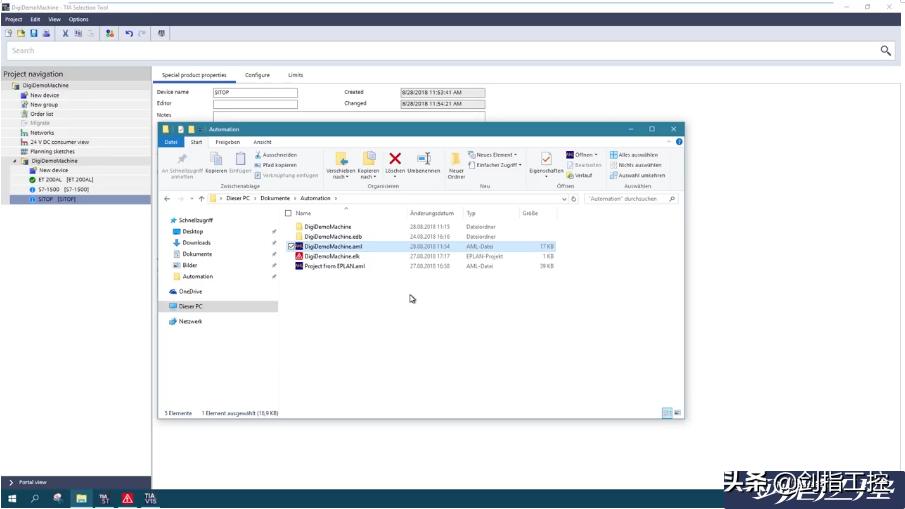Open View menu in TIA Selection Tool
Image resolution: width=905 pixels, height=509 pixels.
pyautogui.click(x=54, y=20)
